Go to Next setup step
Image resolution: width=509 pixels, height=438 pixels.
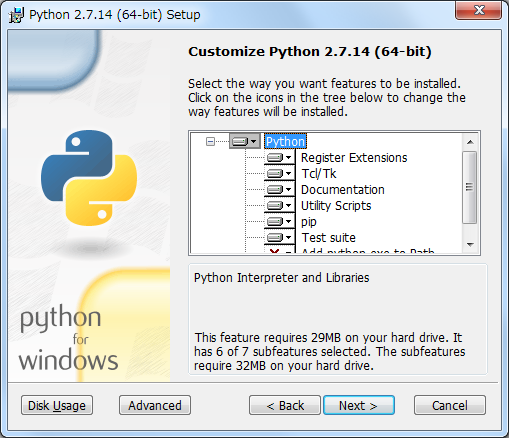(359, 405)
